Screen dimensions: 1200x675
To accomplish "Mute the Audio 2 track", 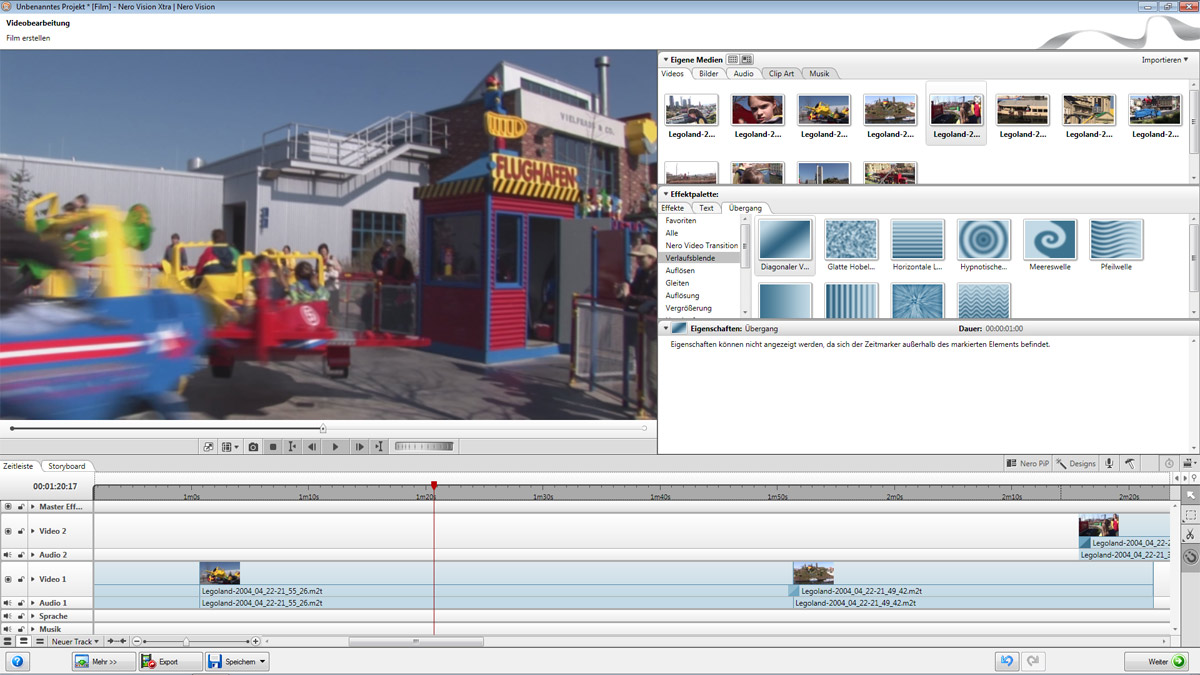I will [8, 554].
